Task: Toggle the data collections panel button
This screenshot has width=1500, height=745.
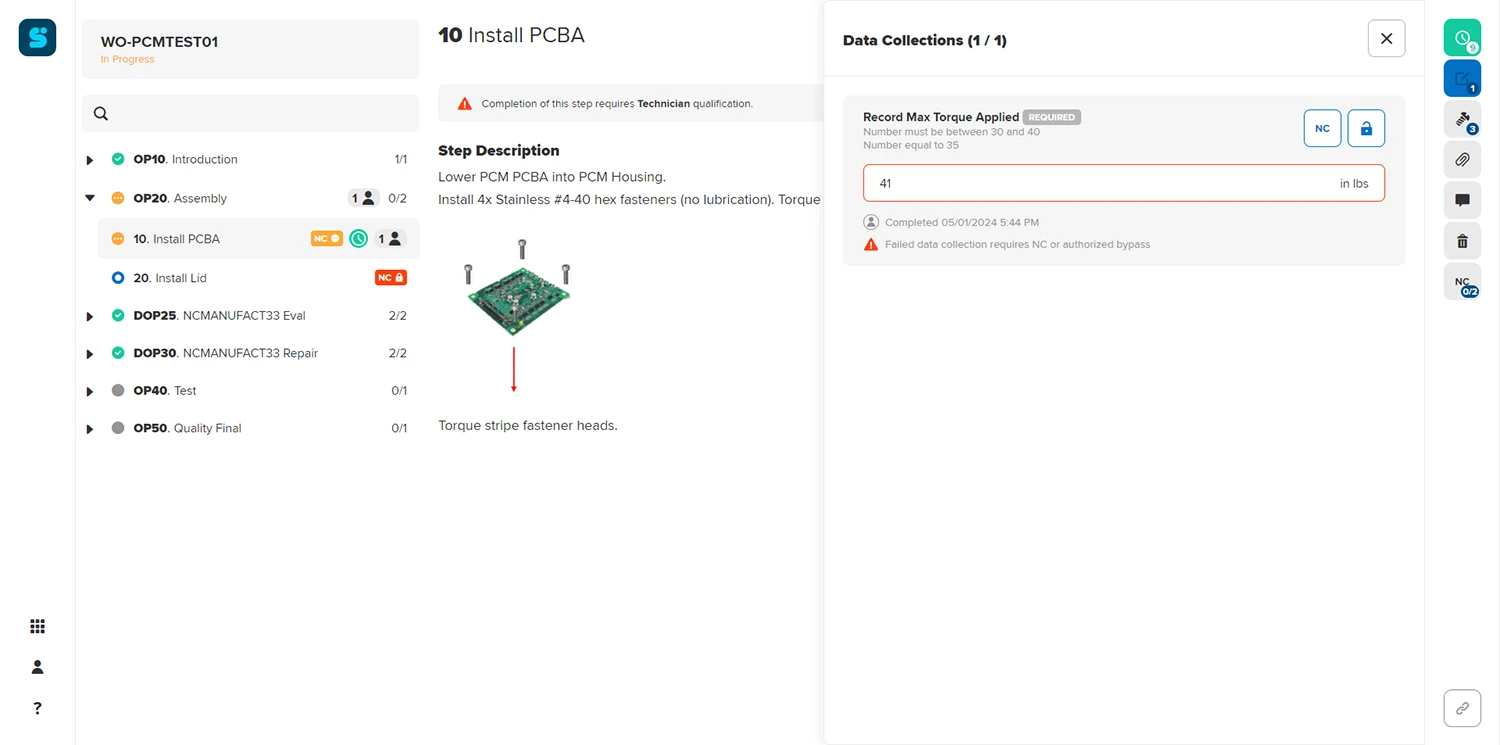Action: (1461, 78)
